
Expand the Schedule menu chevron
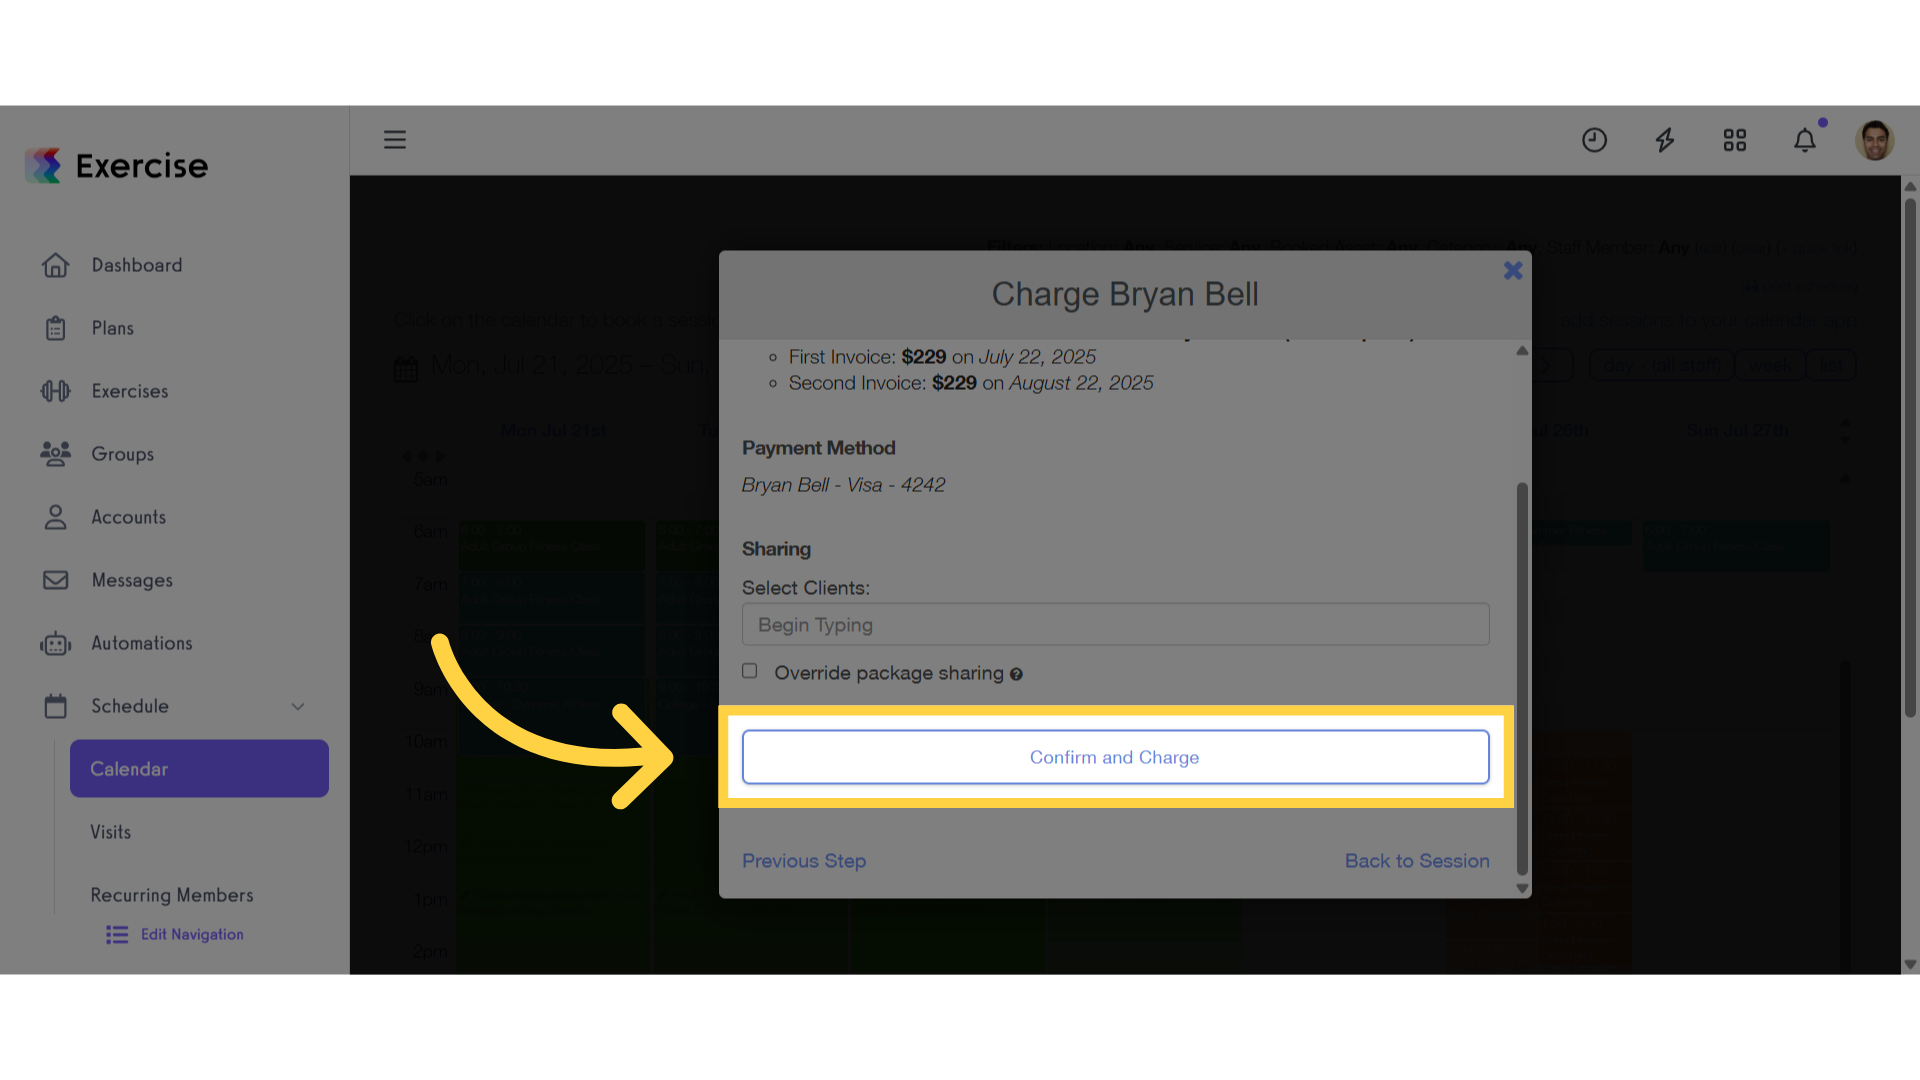coord(298,706)
